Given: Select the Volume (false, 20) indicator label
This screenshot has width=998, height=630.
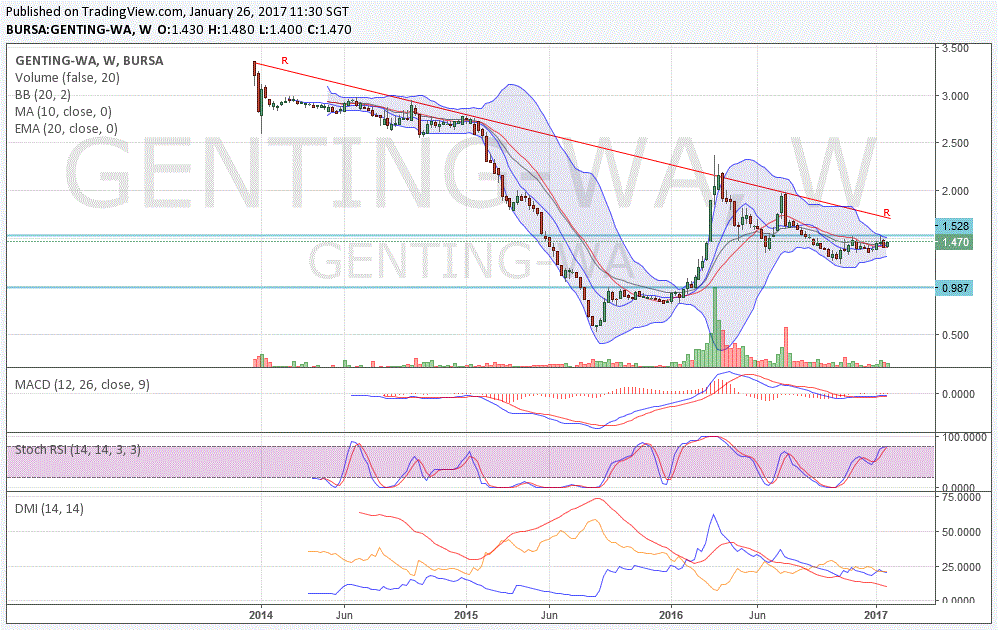Looking at the screenshot, I should [67, 78].
